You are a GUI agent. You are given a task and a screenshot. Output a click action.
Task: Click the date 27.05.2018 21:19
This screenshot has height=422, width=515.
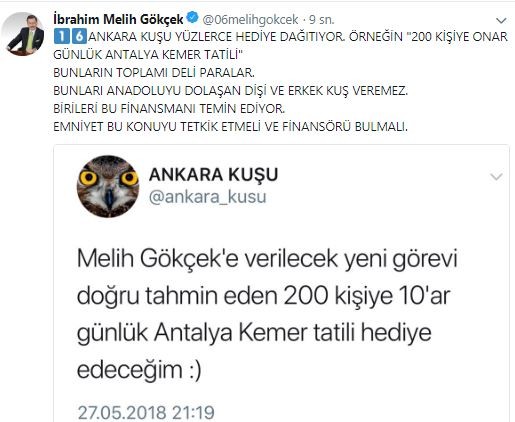click(x=146, y=412)
